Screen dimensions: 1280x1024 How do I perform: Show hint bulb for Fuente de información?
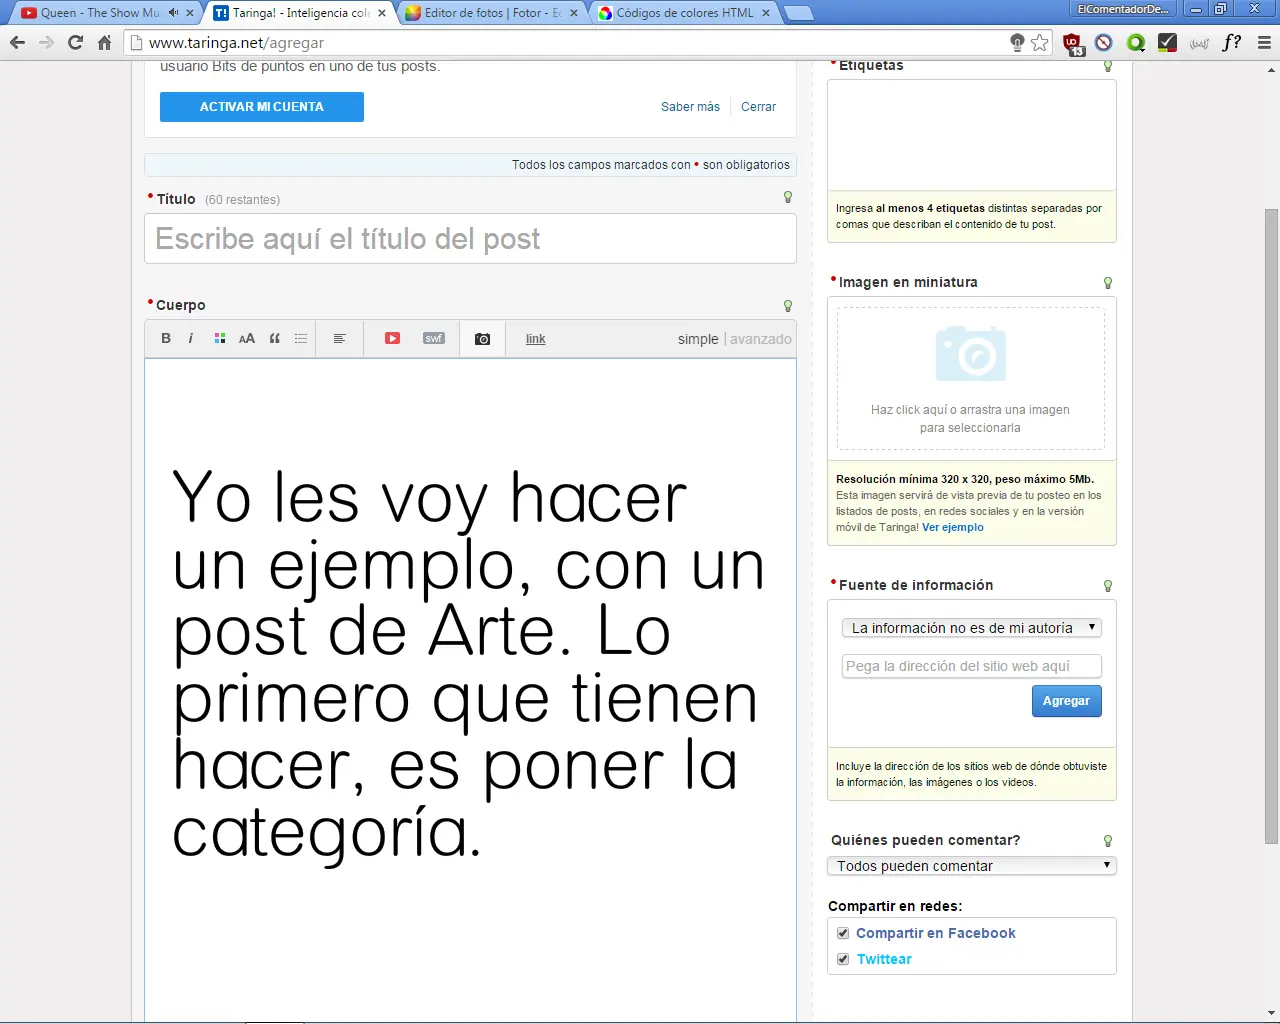[x=1108, y=586]
